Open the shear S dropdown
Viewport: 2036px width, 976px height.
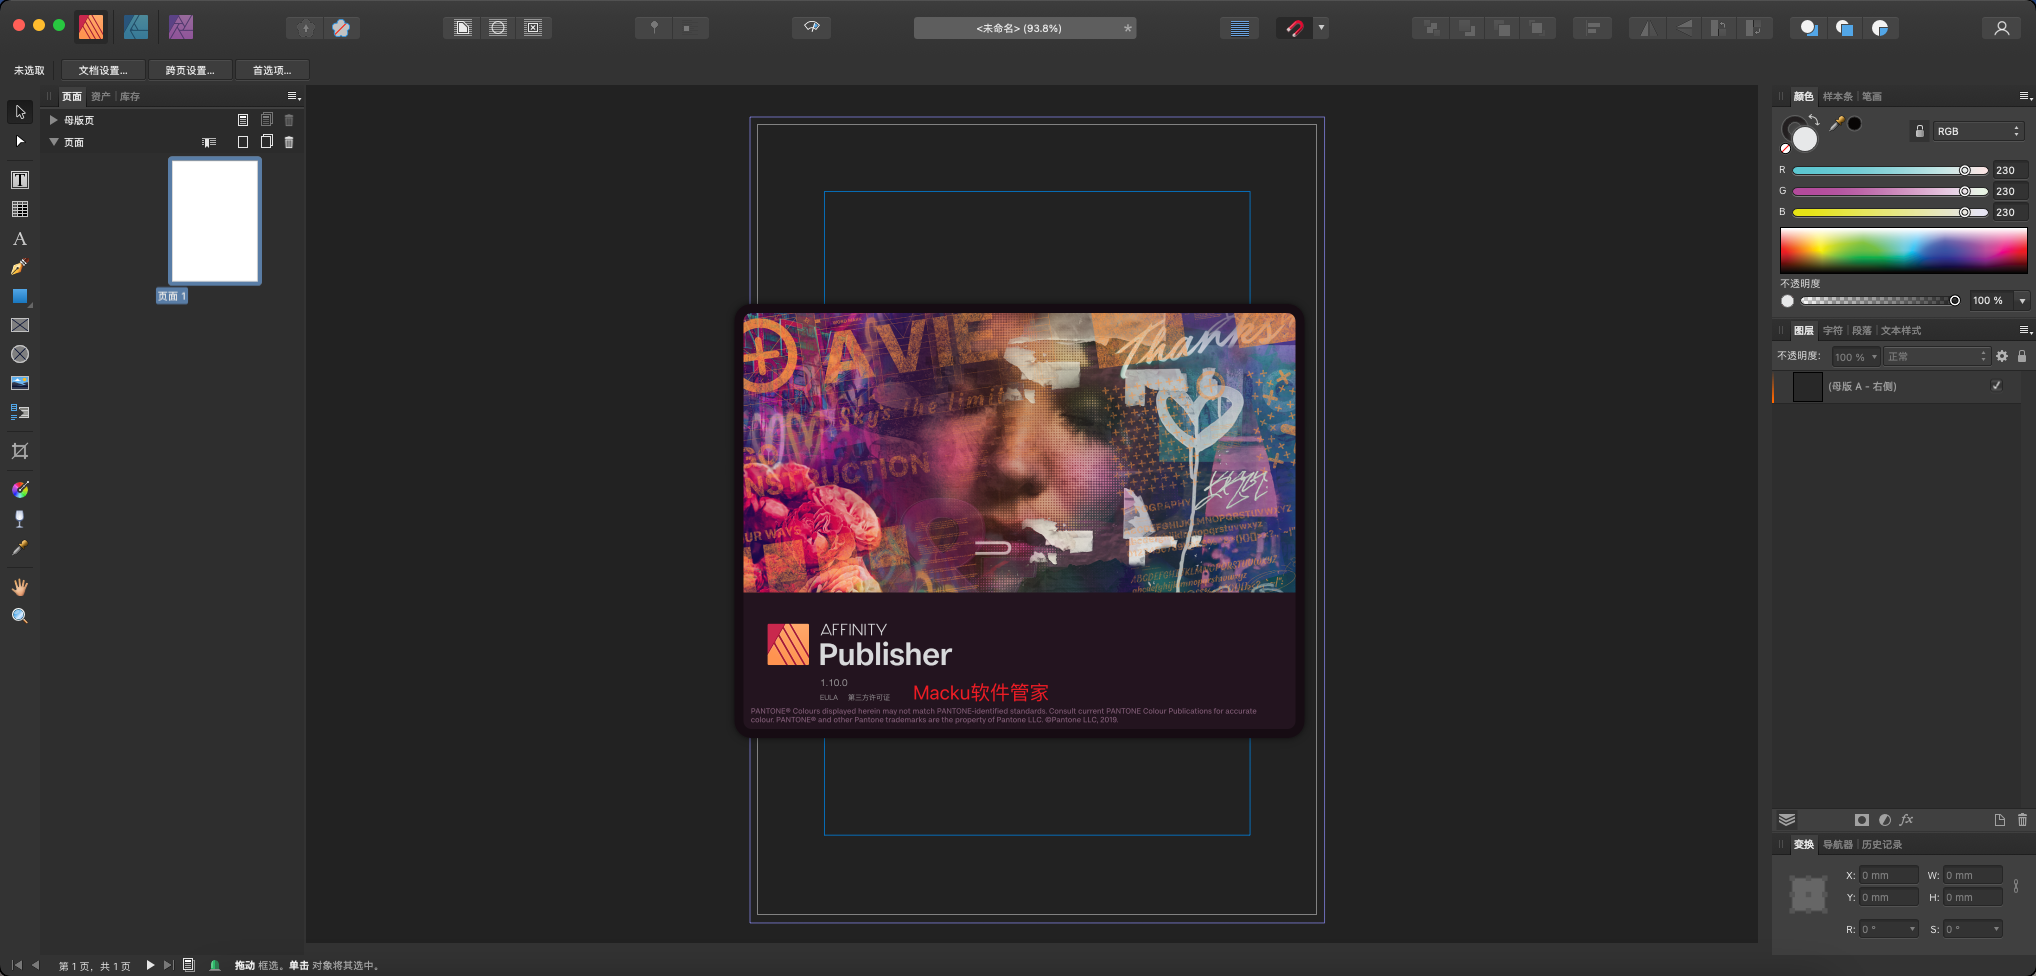click(1996, 929)
